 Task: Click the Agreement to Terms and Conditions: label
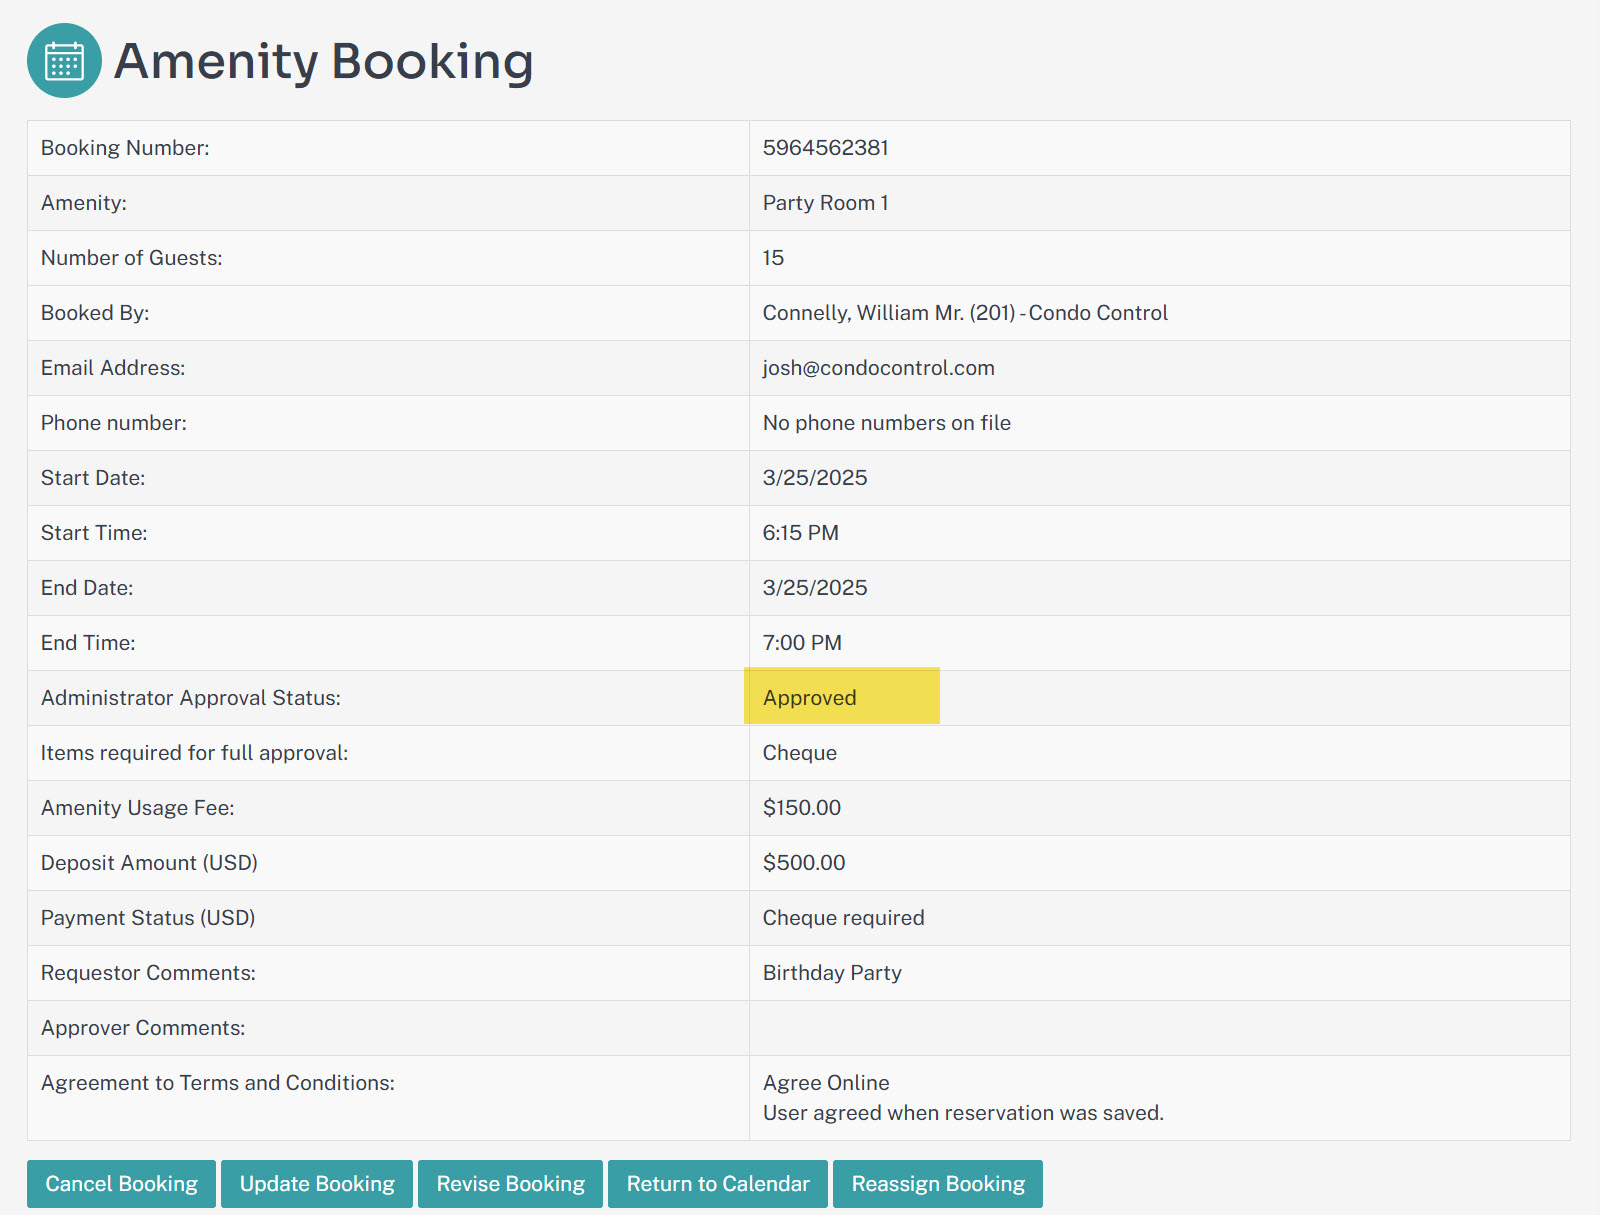point(218,1083)
